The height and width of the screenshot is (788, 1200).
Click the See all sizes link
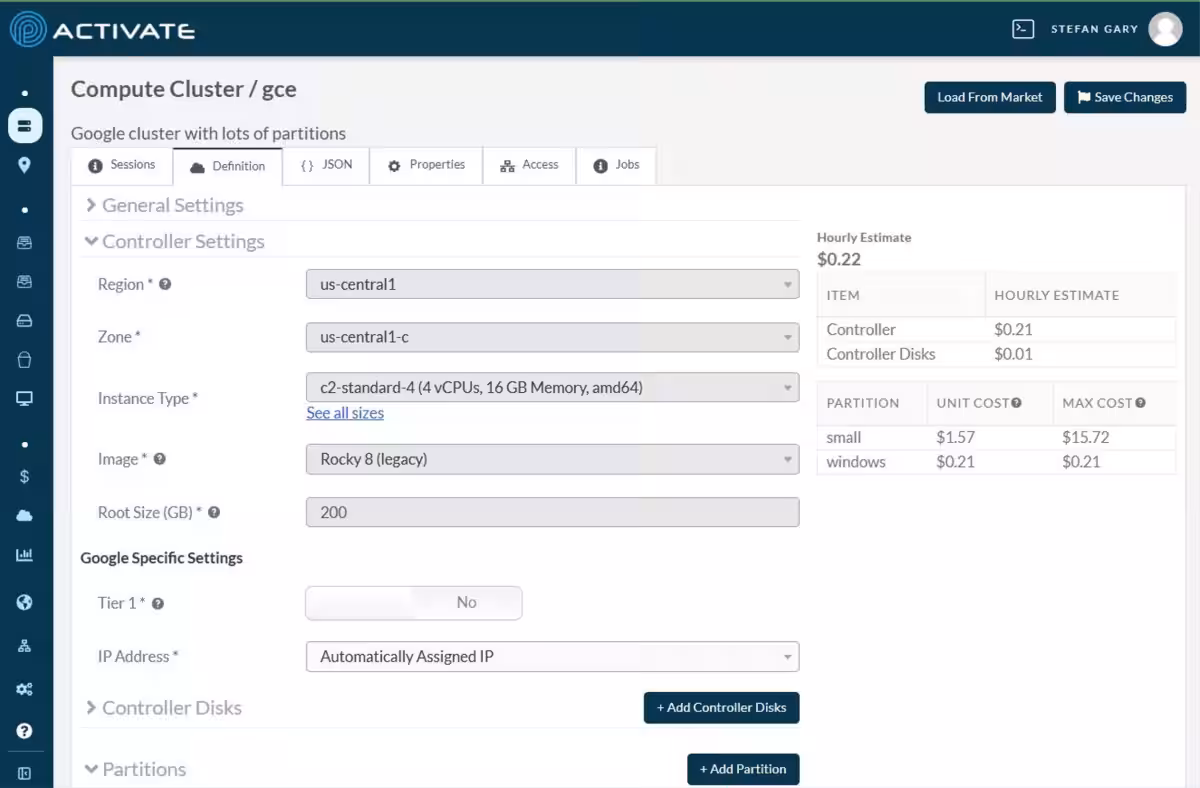tap(345, 413)
